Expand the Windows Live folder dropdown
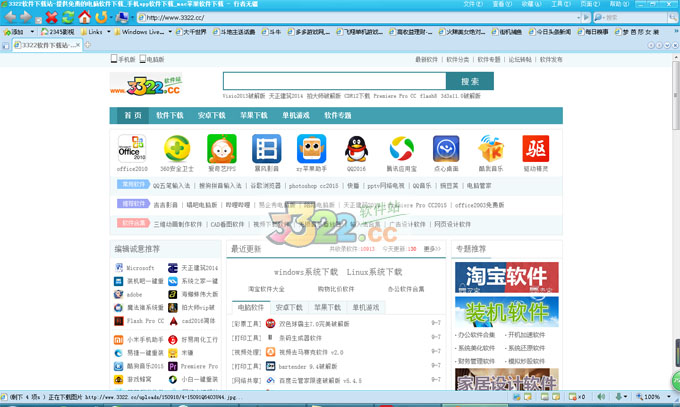680x407 pixels. click(170, 32)
